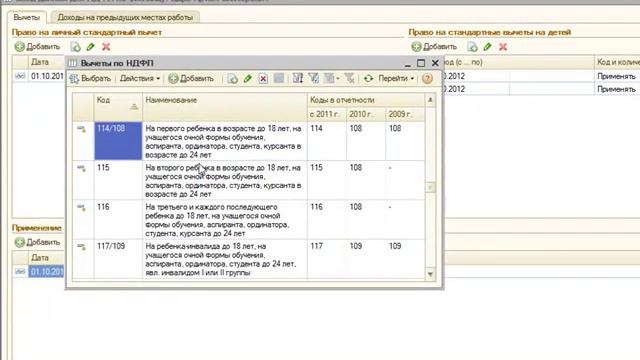Refresh the list with the refresh icon
This screenshot has width=640, height=360.
pyautogui.click(x=368, y=78)
